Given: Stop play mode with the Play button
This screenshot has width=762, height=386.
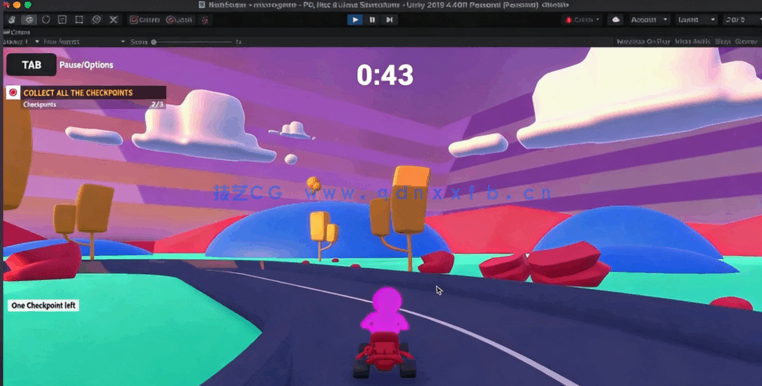Looking at the screenshot, I should coord(355,20).
